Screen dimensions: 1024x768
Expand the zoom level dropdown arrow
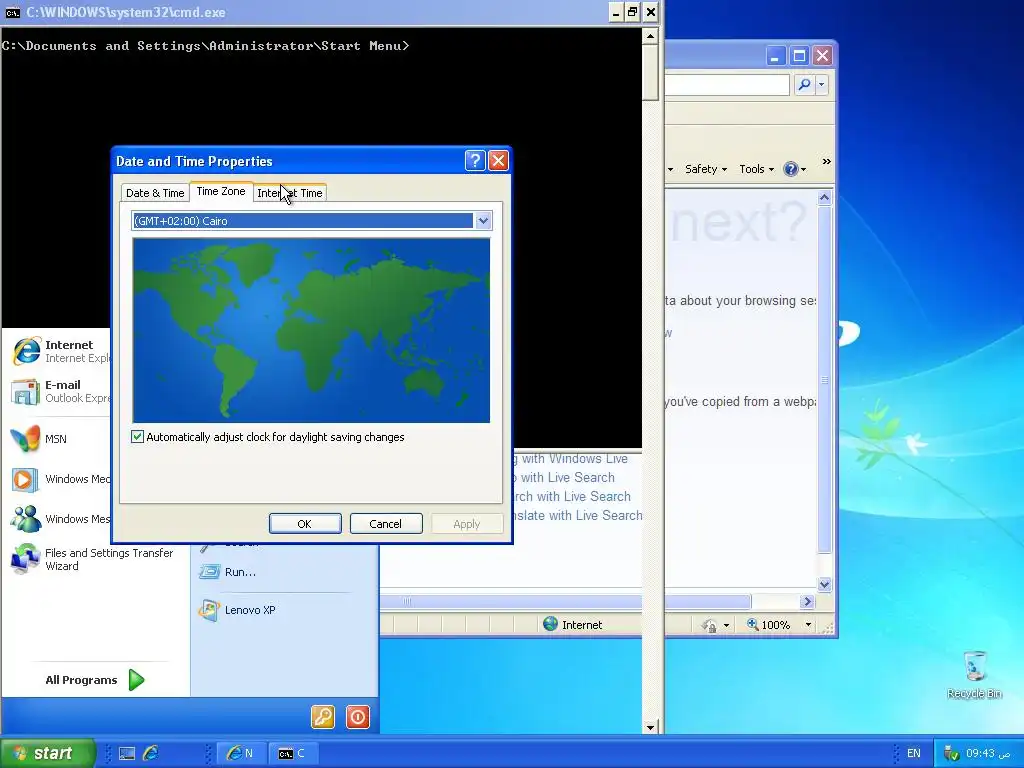click(808, 625)
